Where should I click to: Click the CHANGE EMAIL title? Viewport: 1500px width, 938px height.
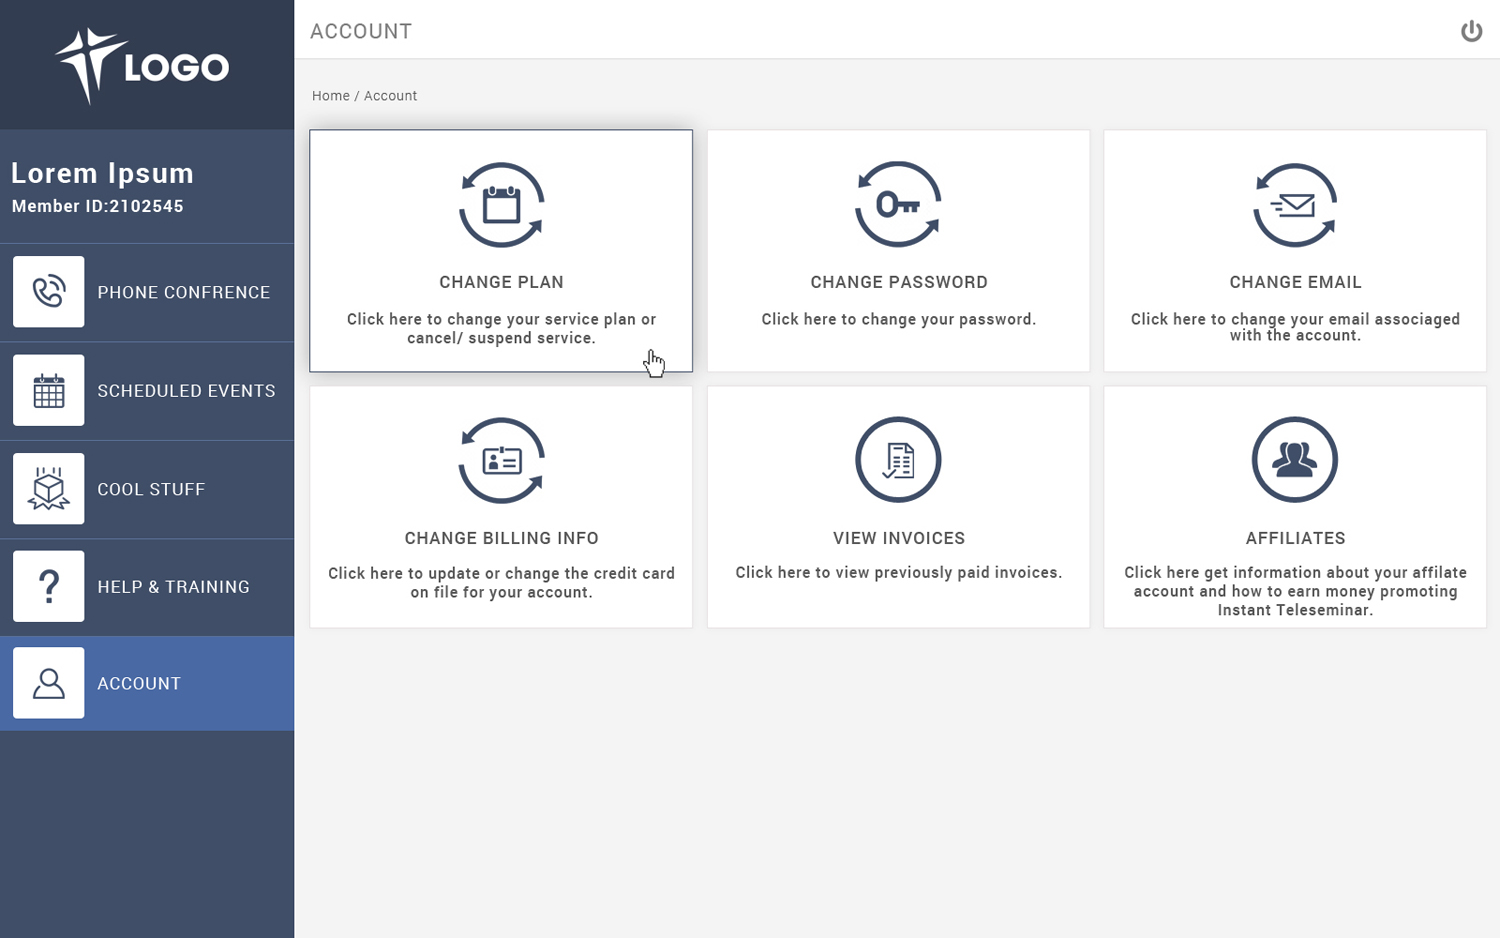tap(1296, 282)
